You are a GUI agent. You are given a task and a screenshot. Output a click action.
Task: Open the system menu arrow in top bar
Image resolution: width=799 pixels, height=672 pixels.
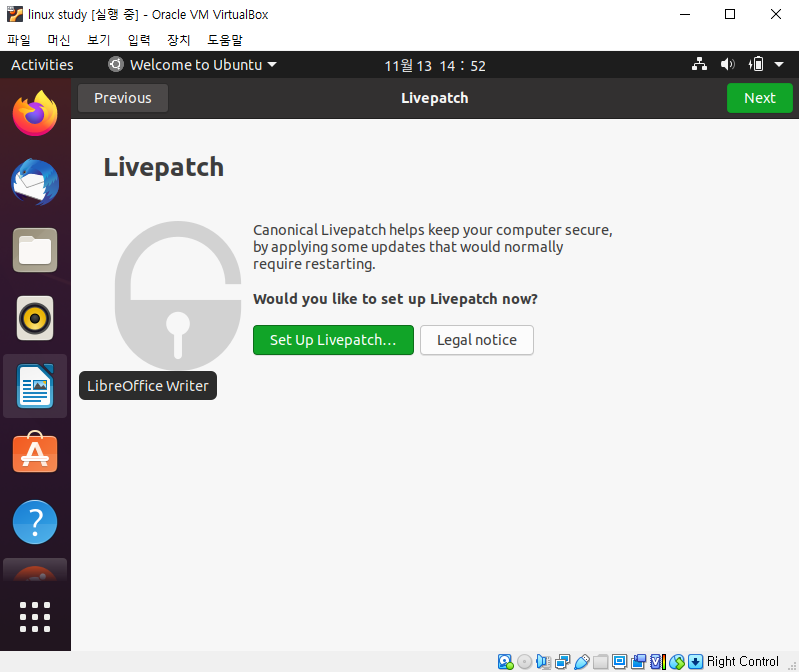779,65
